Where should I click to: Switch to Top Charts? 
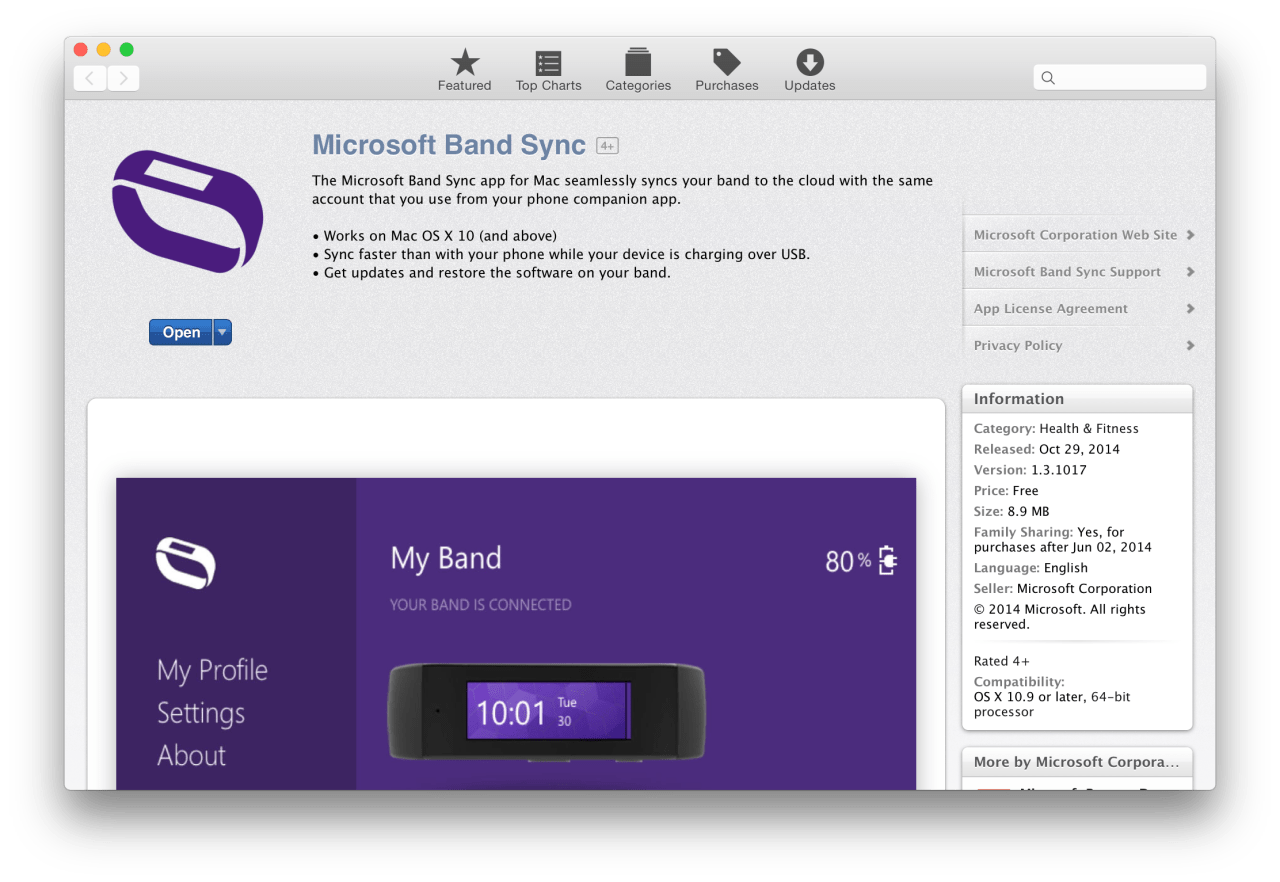548,70
